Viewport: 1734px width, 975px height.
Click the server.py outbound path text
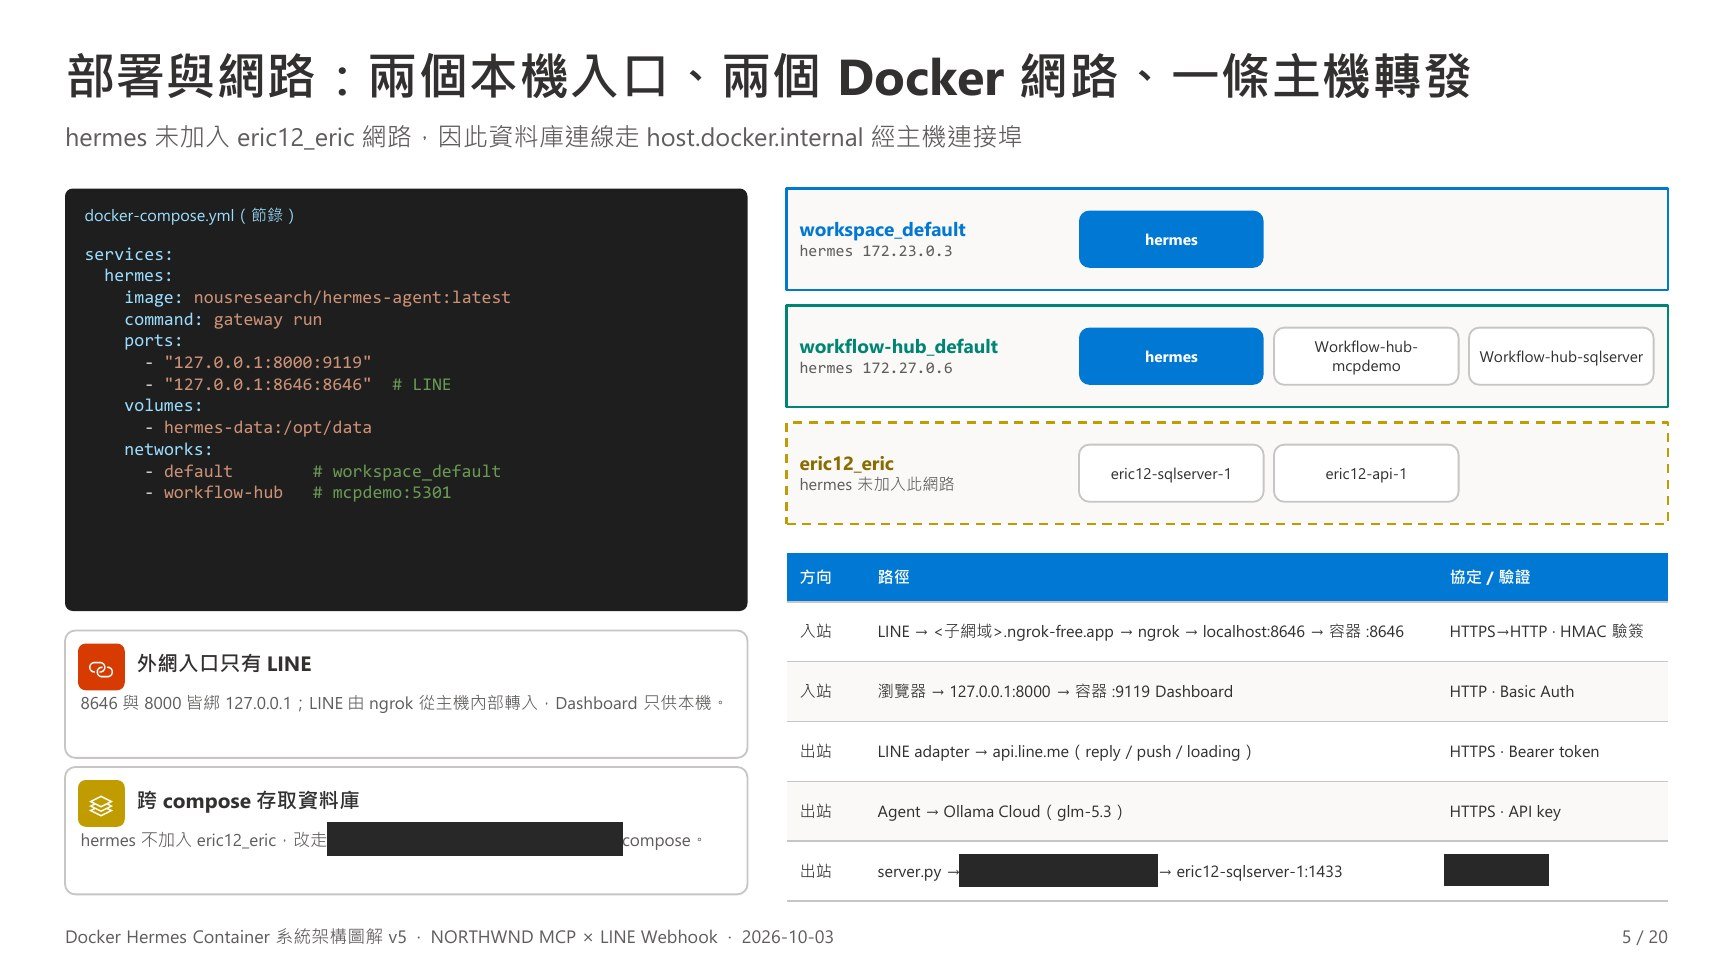(1110, 871)
